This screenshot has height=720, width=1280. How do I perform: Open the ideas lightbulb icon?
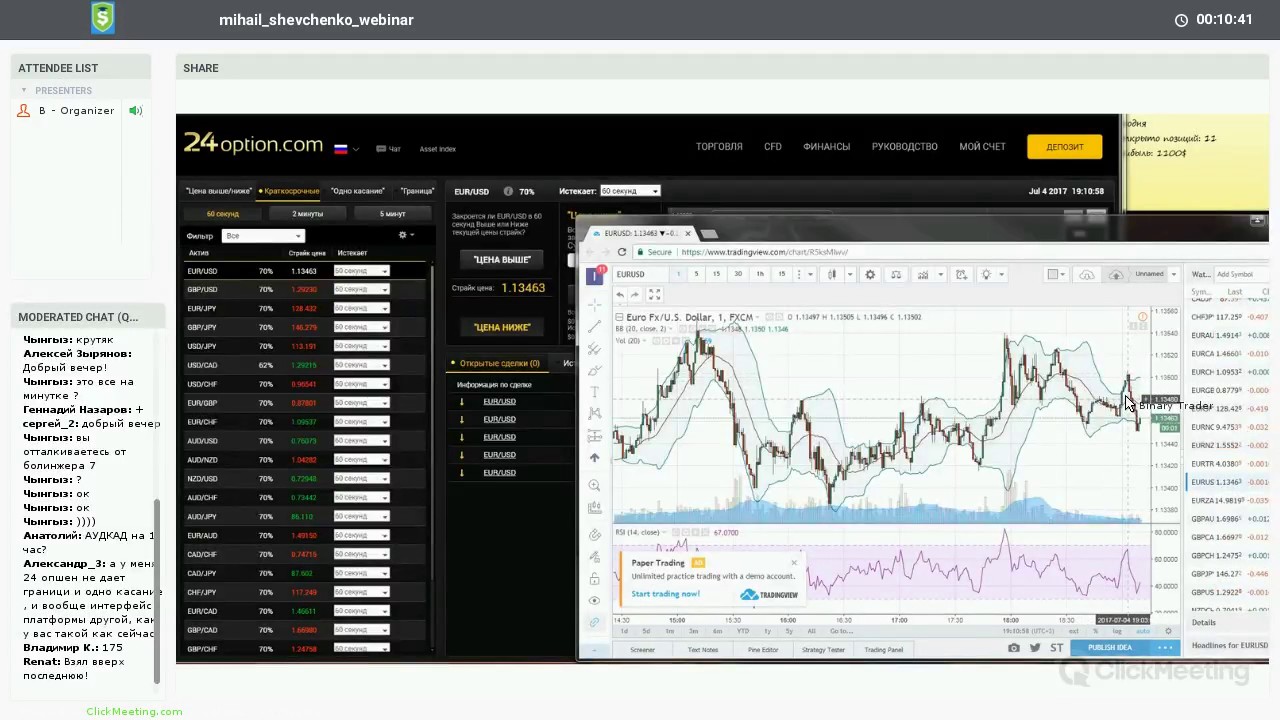tap(986, 274)
